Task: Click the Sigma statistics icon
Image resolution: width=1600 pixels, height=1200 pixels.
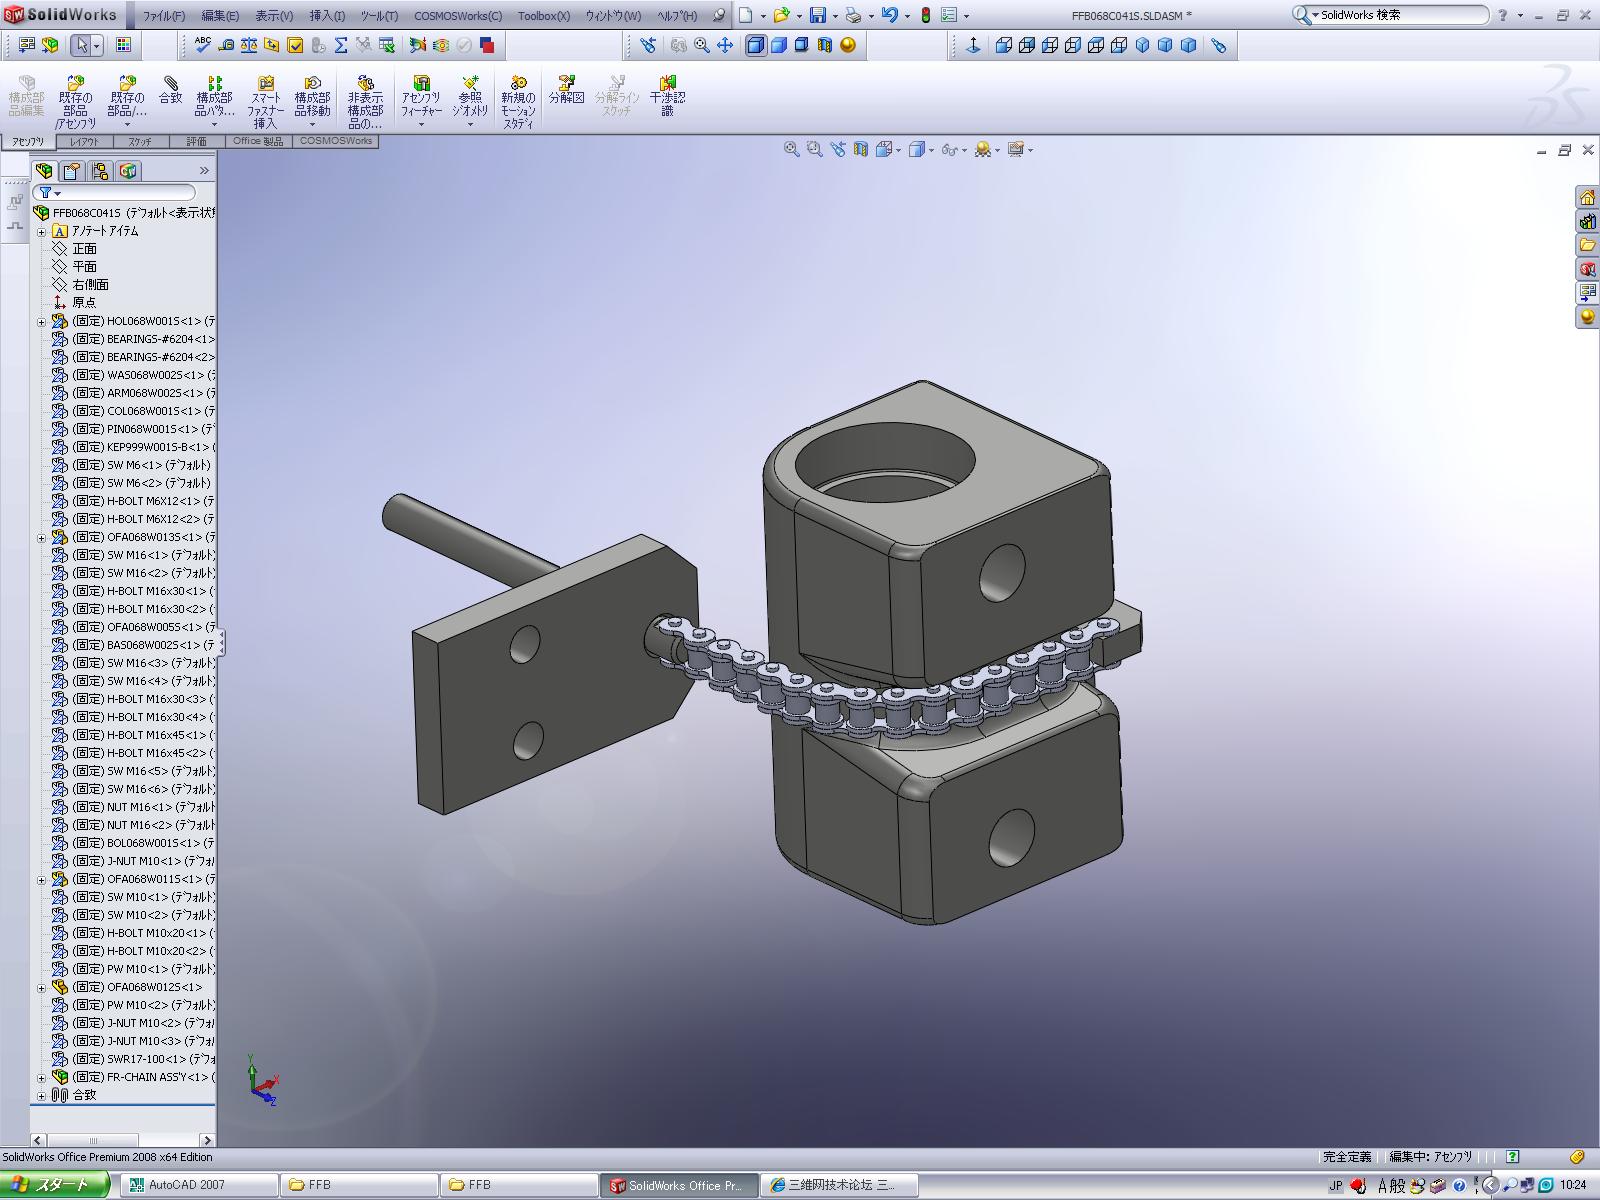Action: [341, 45]
